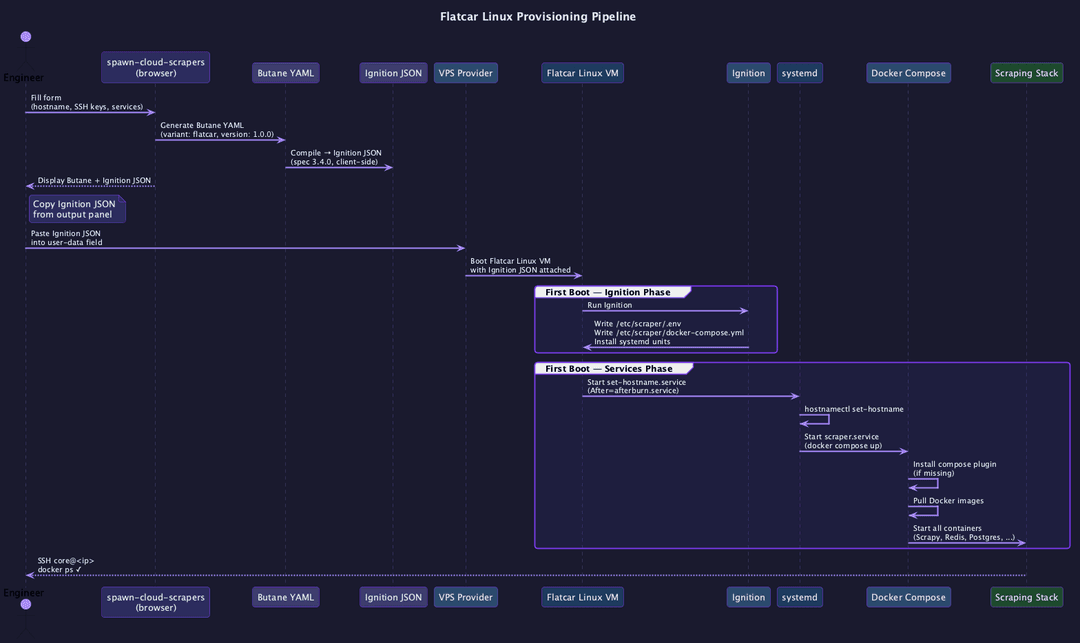Click the Engineer actor circle at top
Screen dimensions: 1080x643
point(25,36)
